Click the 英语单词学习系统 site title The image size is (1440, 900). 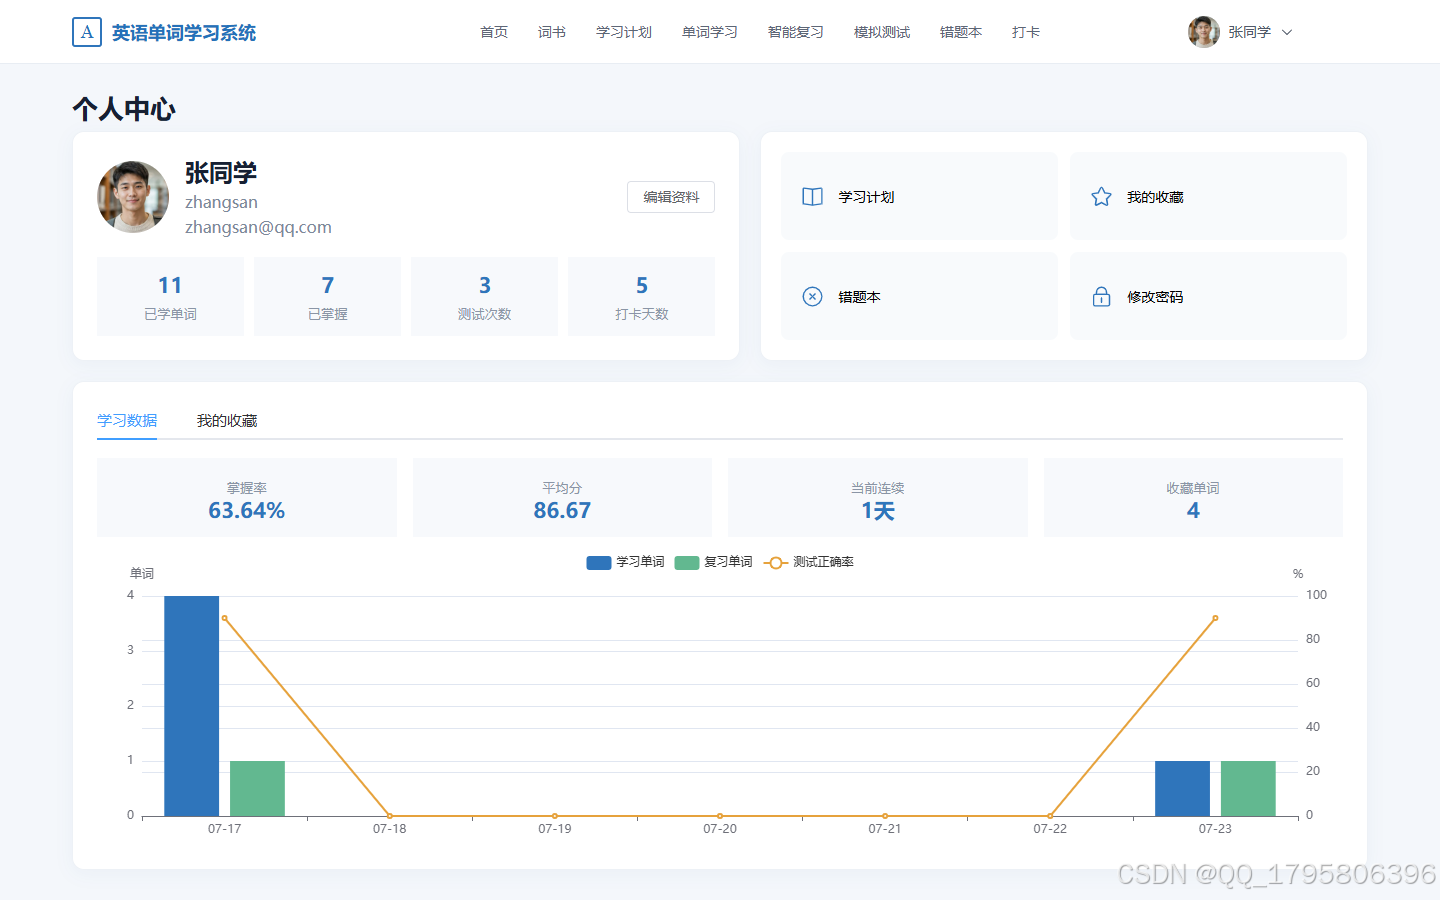coord(184,33)
